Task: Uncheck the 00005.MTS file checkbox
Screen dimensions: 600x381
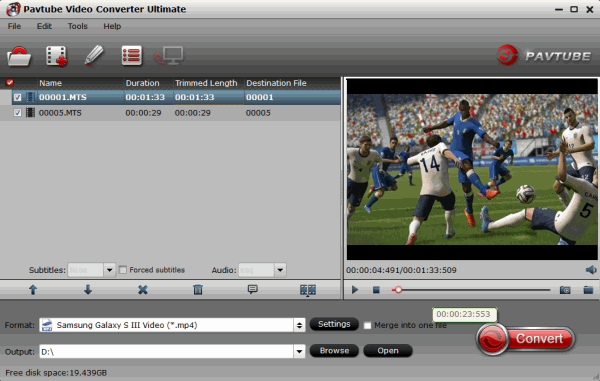Action: pos(17,113)
